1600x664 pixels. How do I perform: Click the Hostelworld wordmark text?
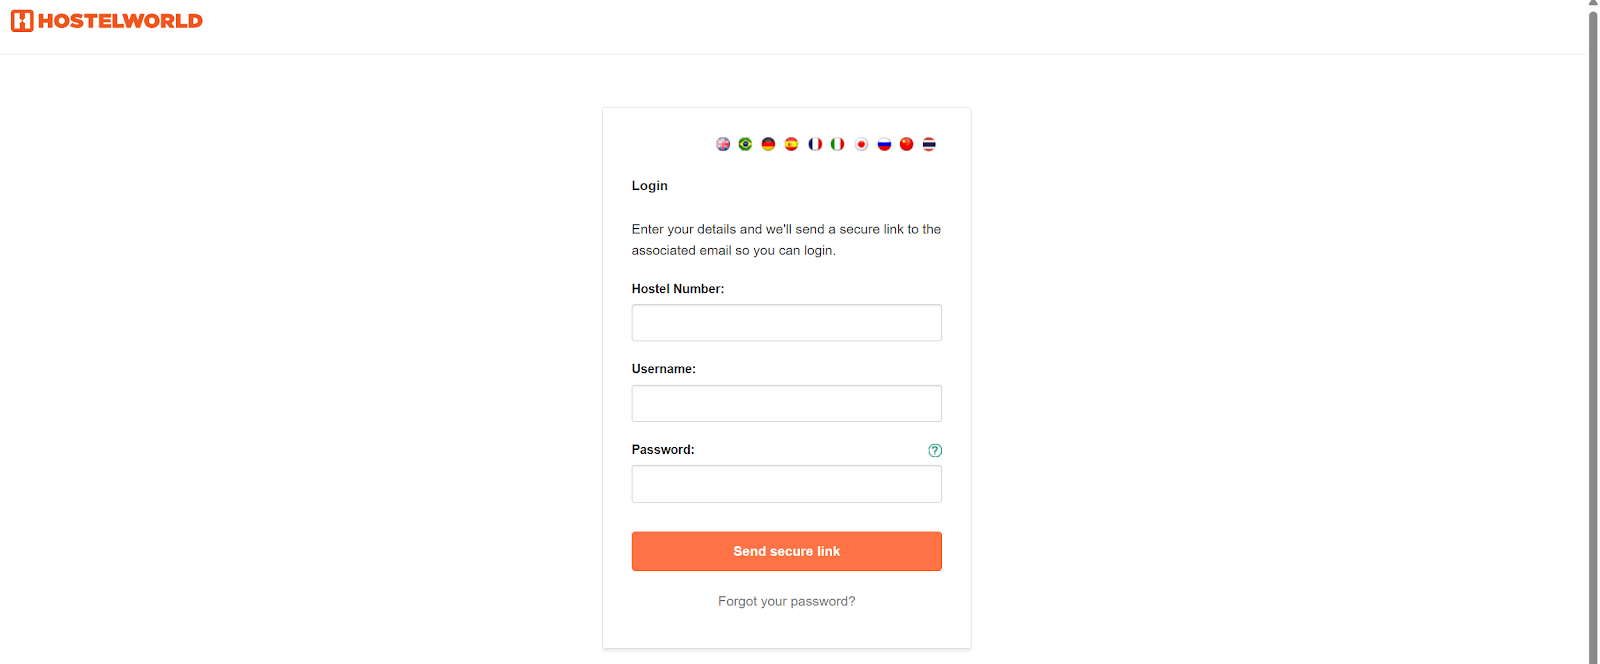click(x=120, y=21)
